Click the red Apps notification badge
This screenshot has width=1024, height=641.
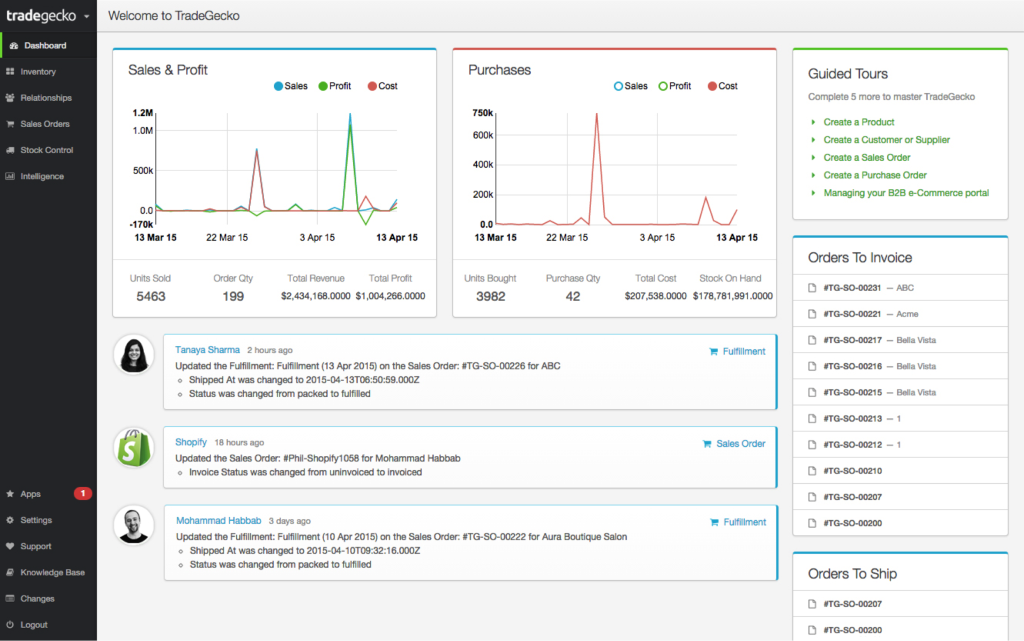(x=83, y=494)
